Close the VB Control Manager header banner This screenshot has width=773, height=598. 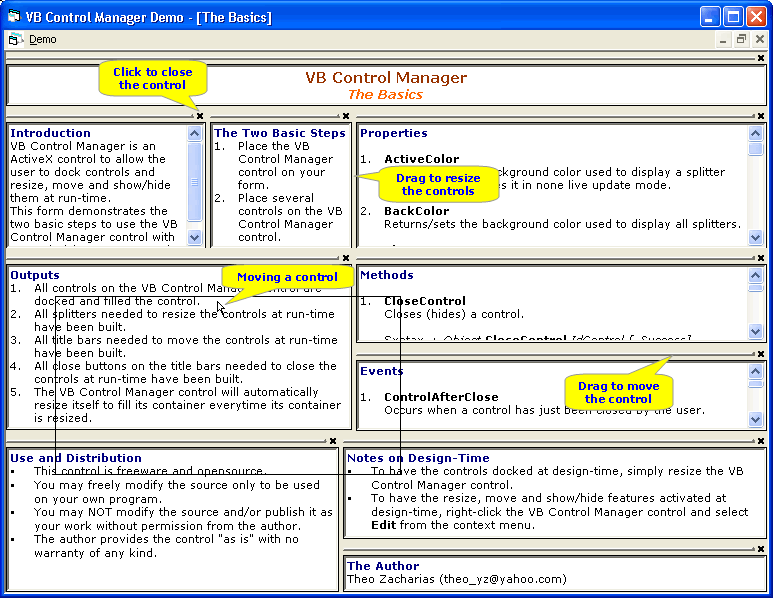coord(761,59)
